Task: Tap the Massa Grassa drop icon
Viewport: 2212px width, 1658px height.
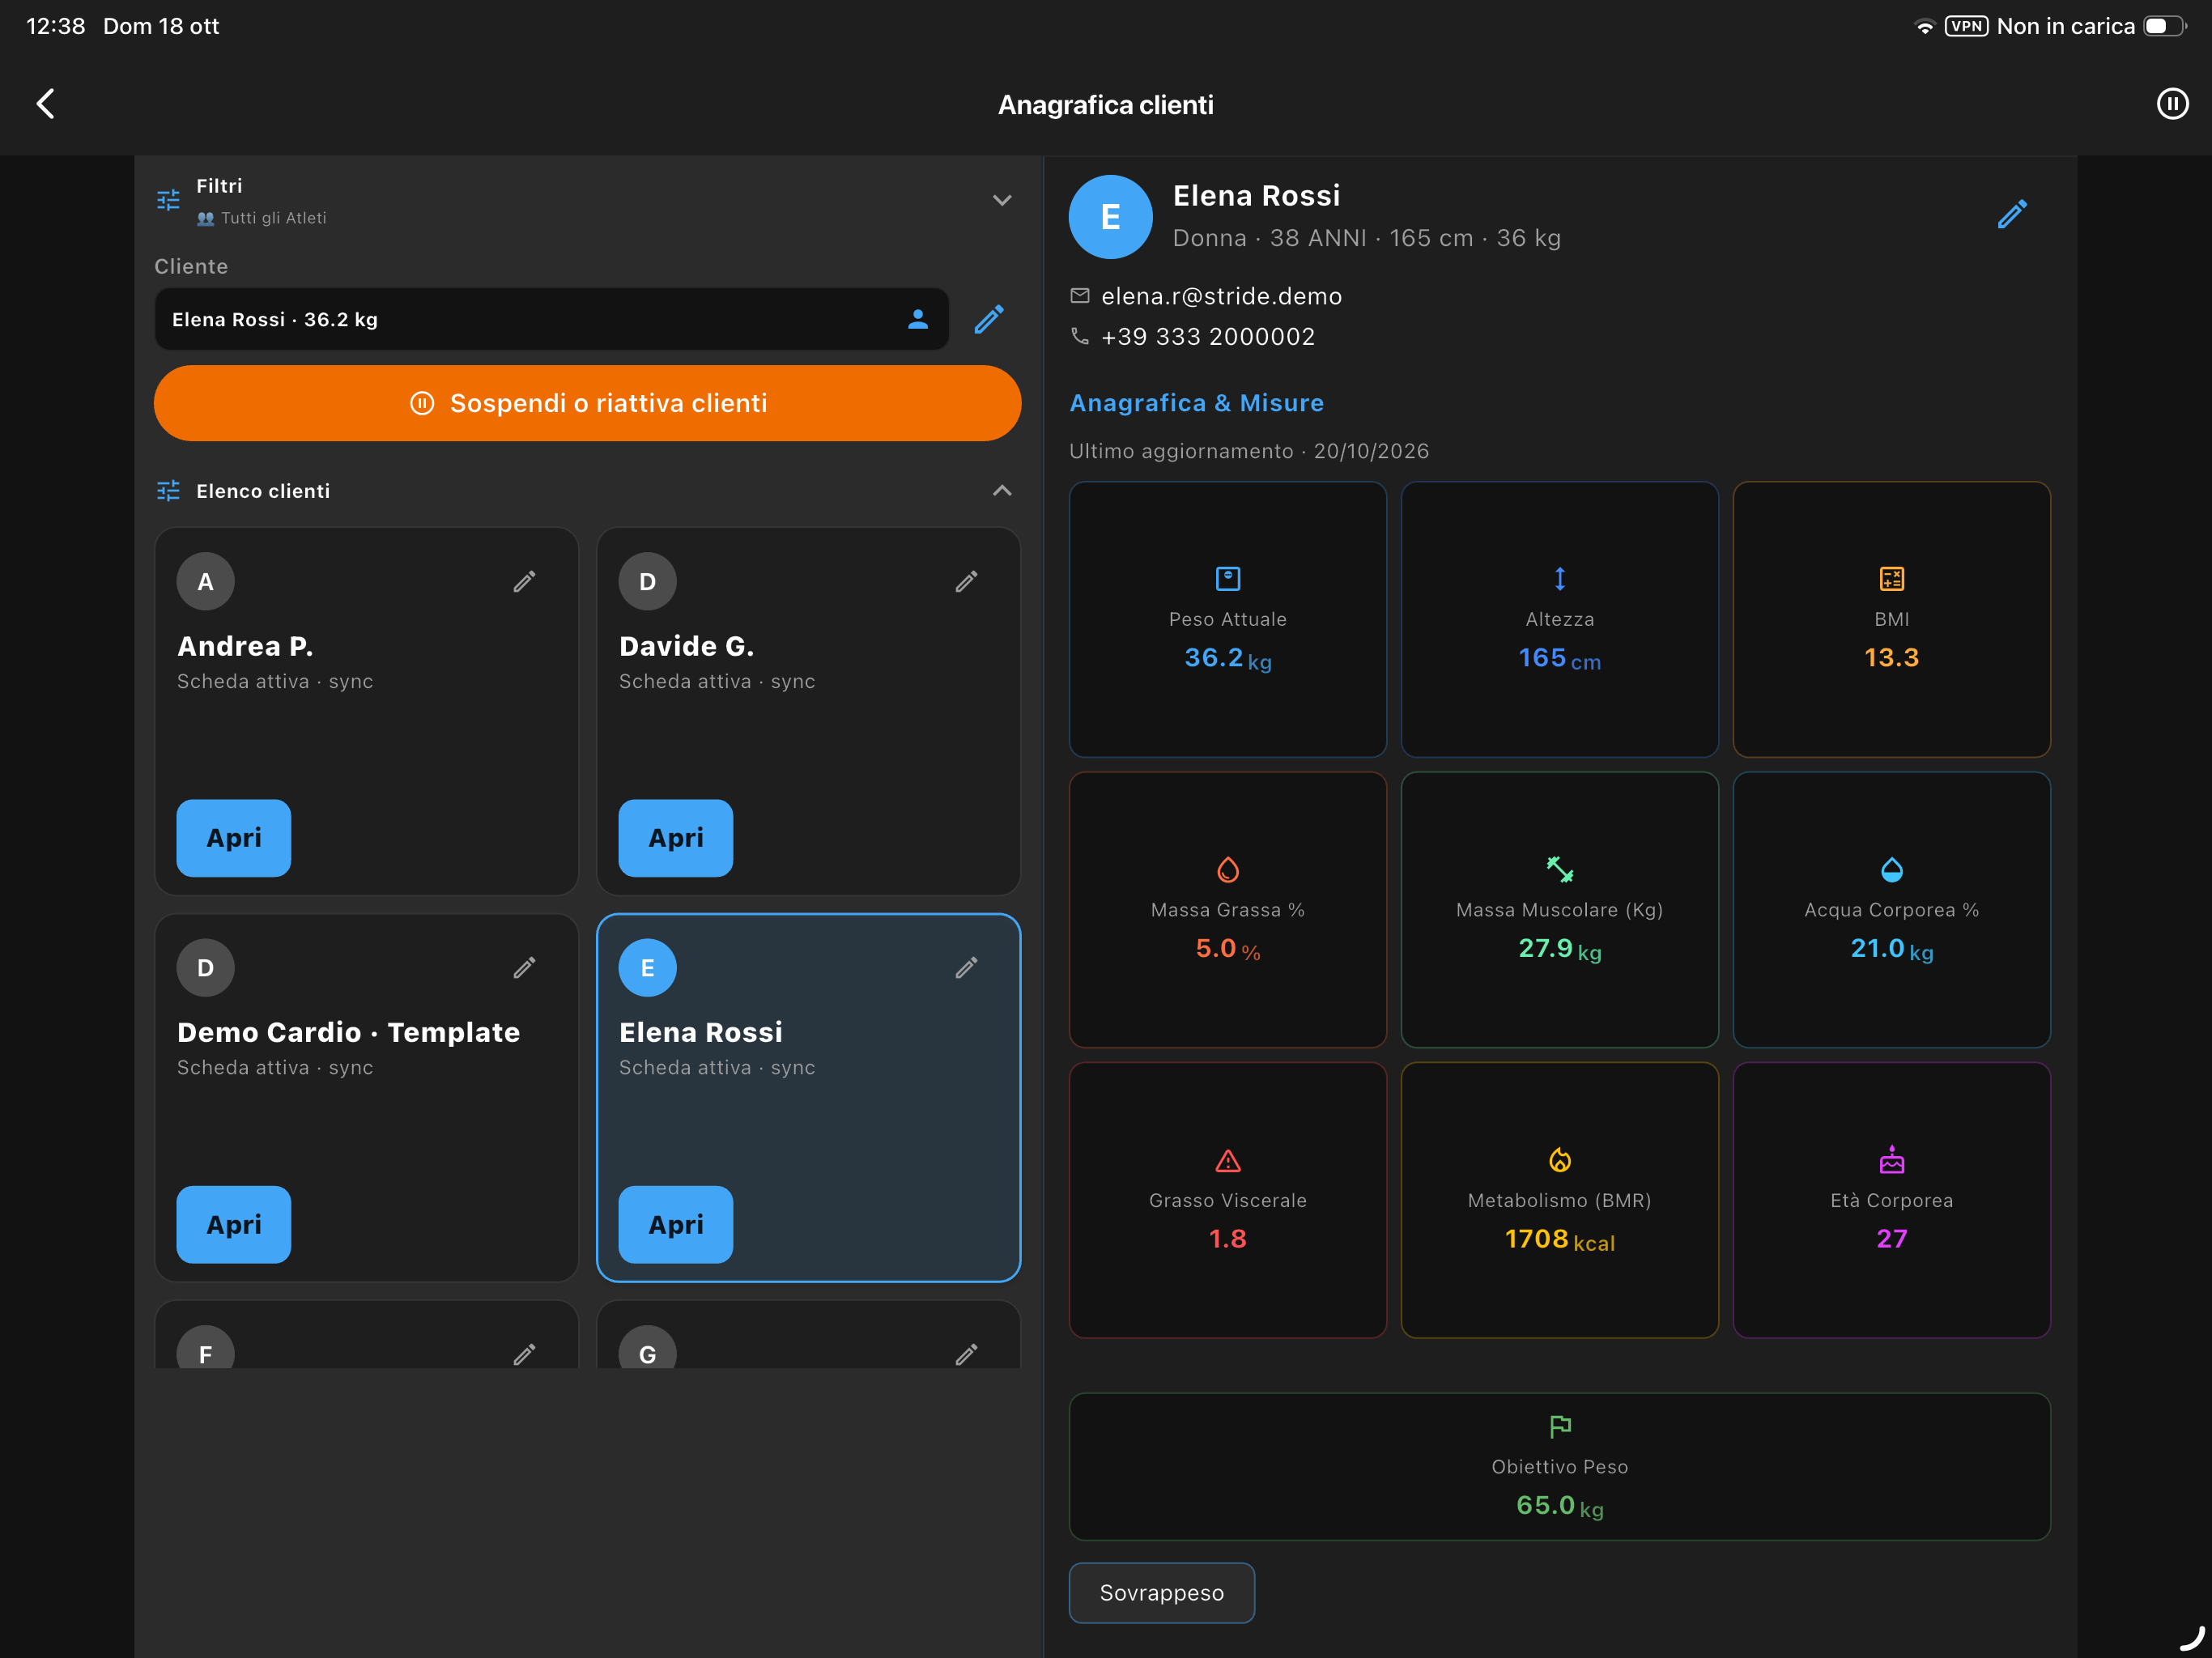Action: (1228, 869)
